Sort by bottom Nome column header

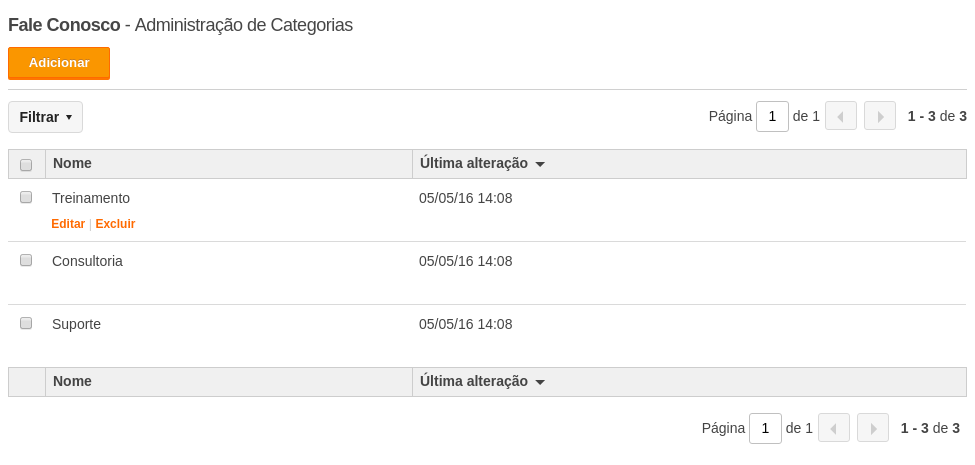point(72,381)
